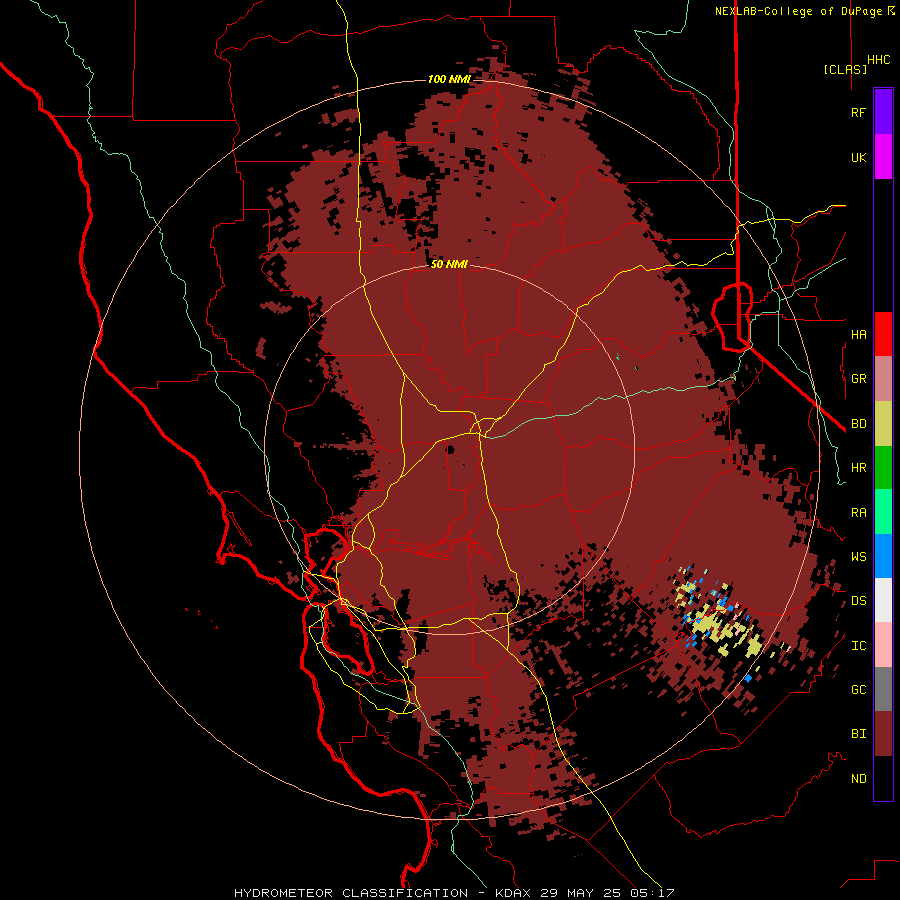Click the UK legend label
The height and width of the screenshot is (900, 900).
click(x=859, y=157)
